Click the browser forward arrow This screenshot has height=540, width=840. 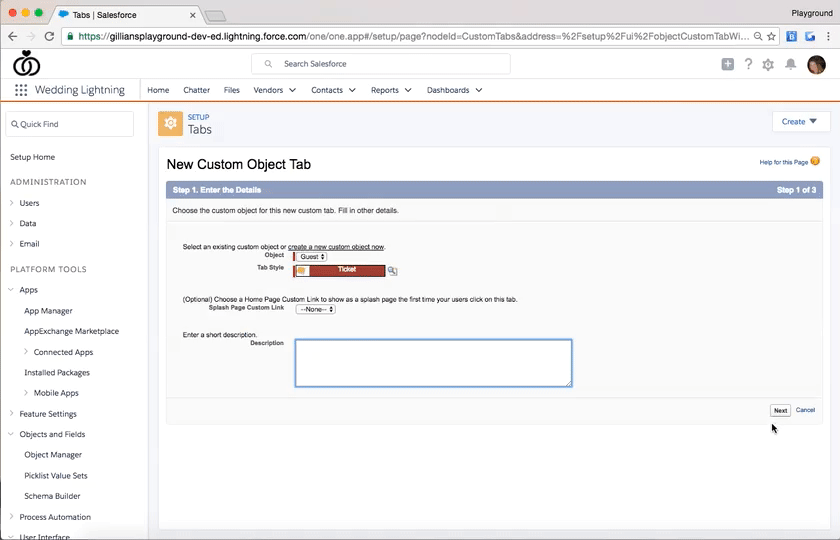point(31,36)
